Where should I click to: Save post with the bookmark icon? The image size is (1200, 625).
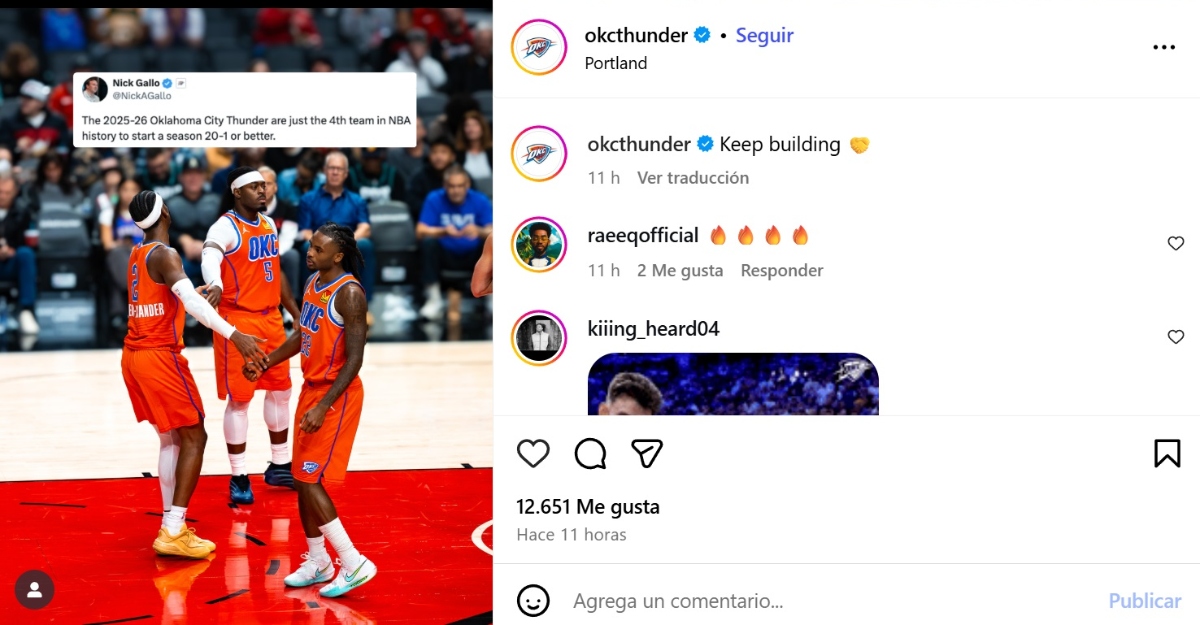pos(1167,454)
